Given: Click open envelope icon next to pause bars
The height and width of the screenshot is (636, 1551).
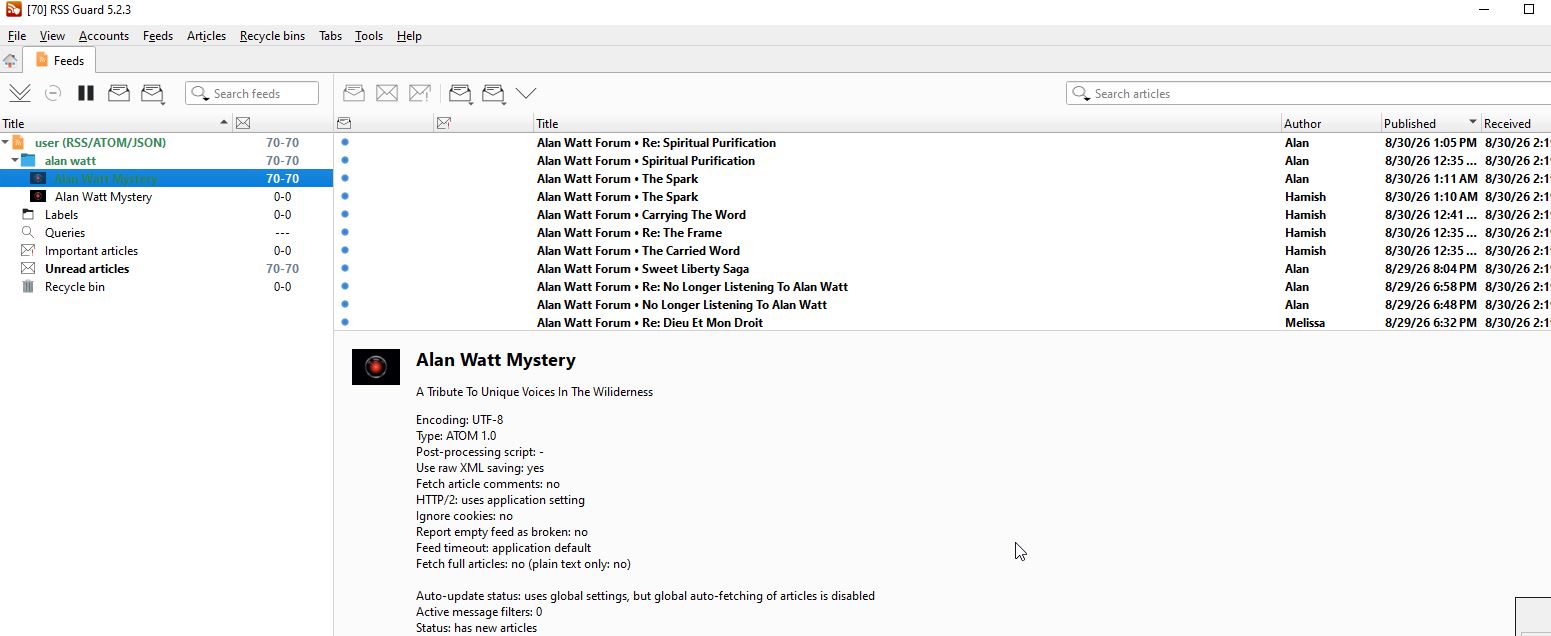Looking at the screenshot, I should click(x=119, y=93).
